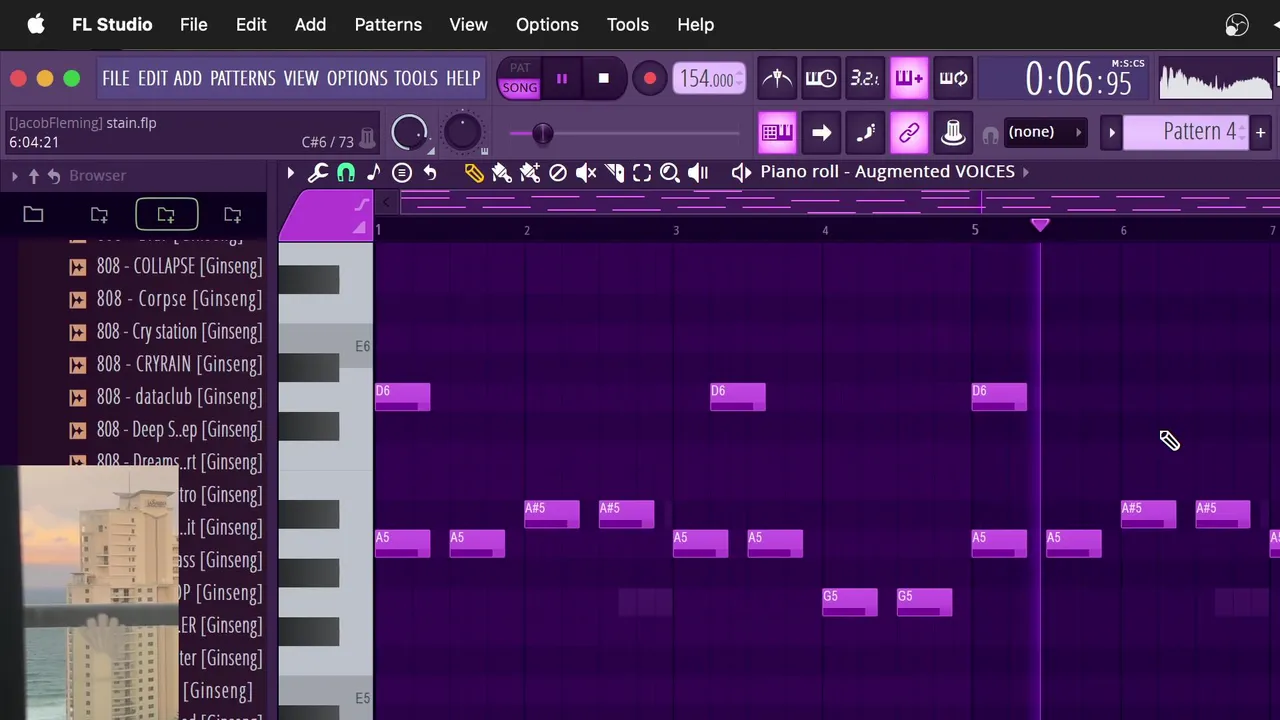The image size is (1280, 720).
Task: Click the time display 0:06:95
Action: click(x=1078, y=79)
